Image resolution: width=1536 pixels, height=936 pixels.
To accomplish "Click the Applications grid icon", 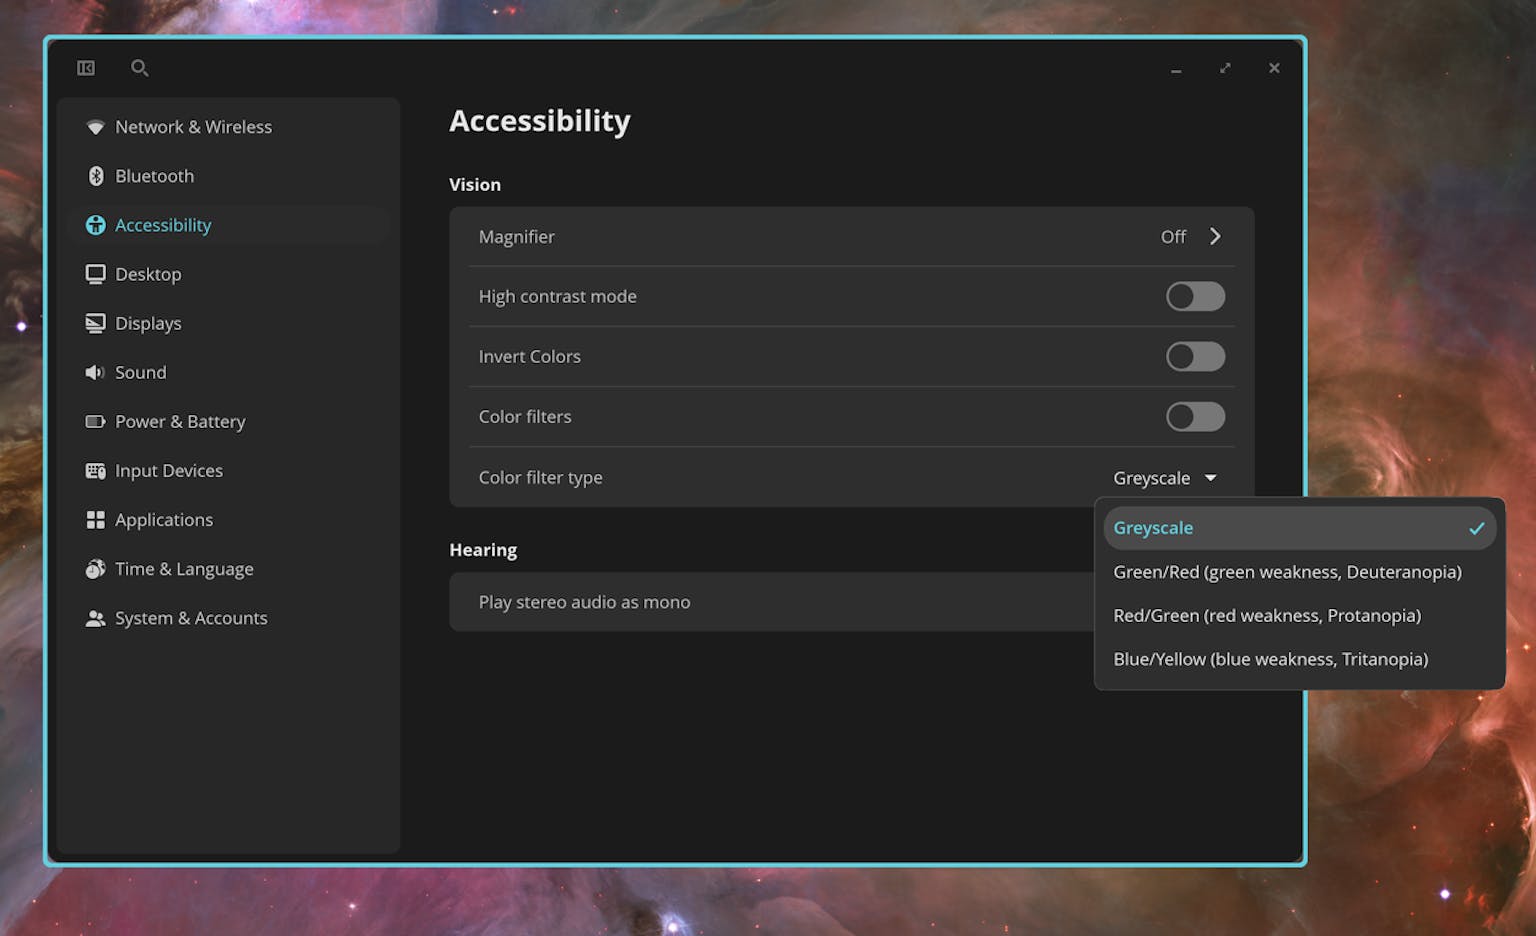I will point(95,520).
